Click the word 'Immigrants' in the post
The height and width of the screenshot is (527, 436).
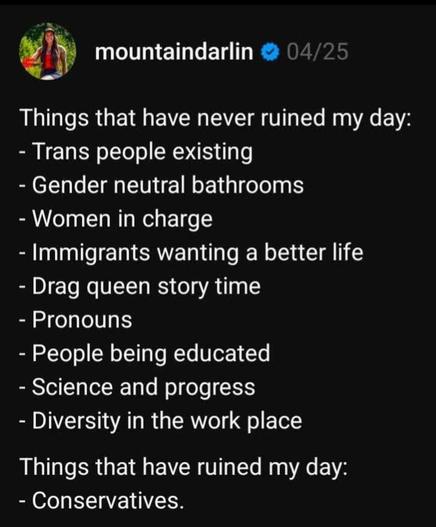point(91,253)
